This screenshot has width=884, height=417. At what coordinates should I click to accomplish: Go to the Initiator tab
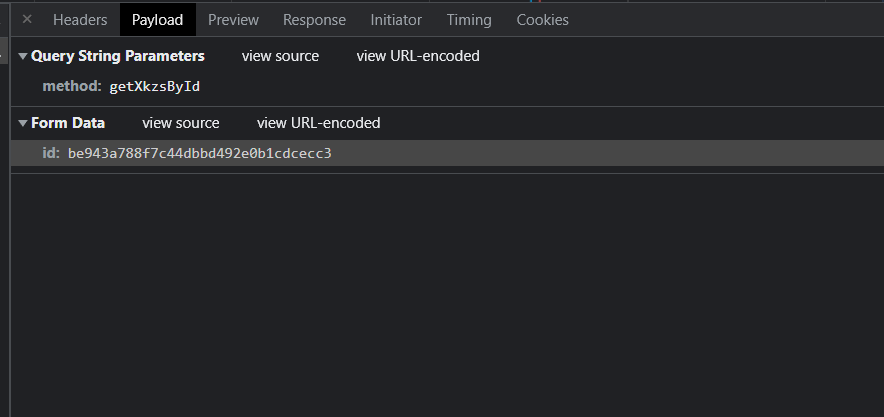(396, 20)
